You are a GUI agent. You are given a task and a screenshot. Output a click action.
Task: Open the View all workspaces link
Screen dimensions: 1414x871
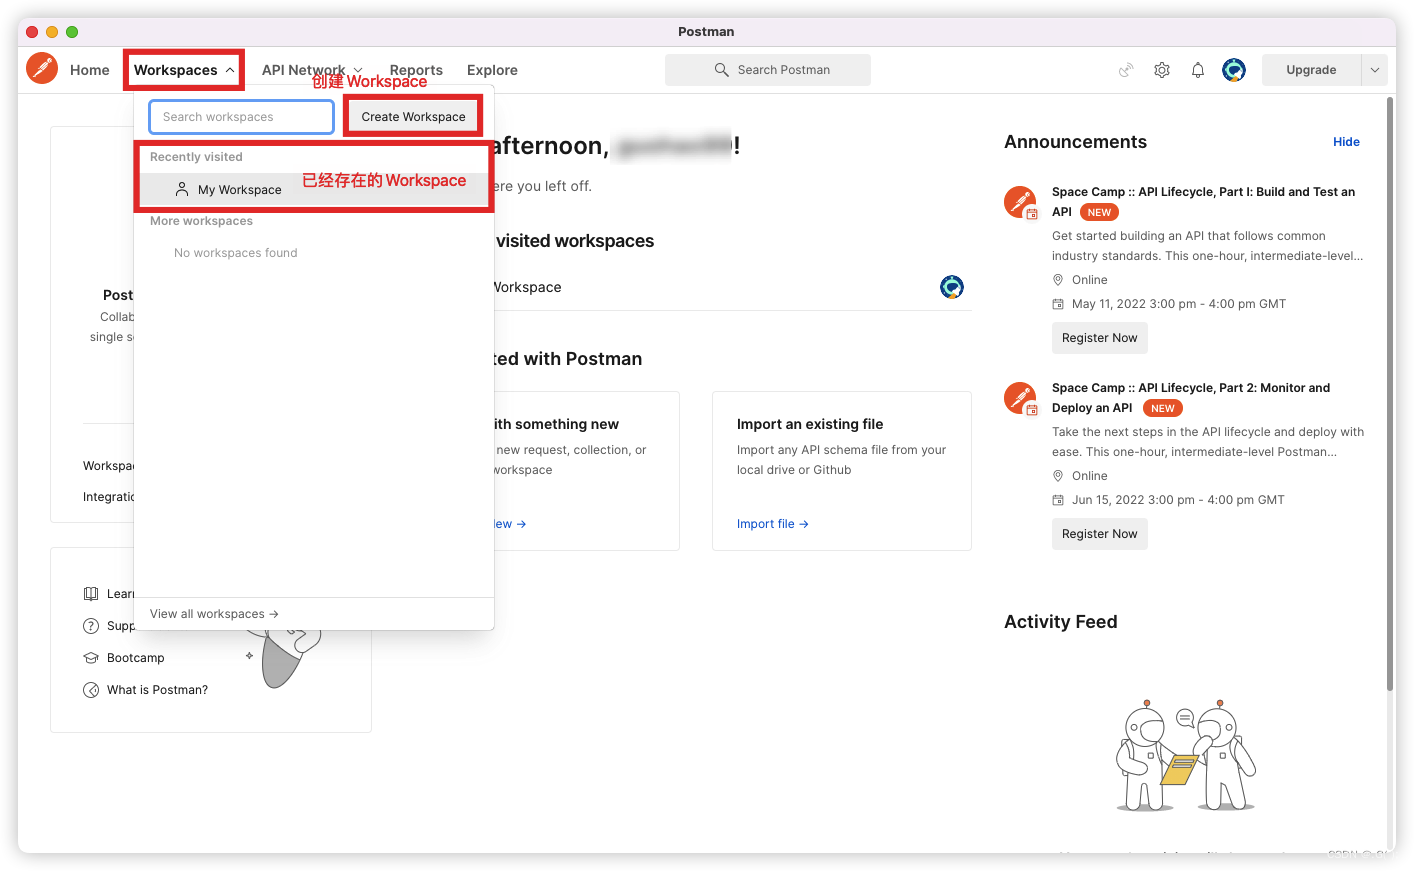coord(214,614)
